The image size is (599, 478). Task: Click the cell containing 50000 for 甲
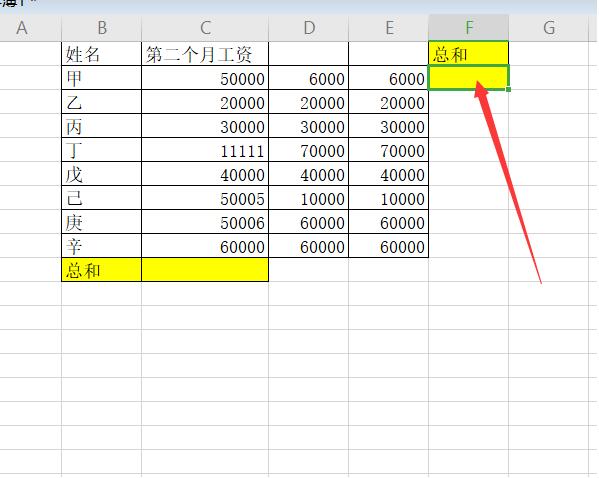click(x=205, y=78)
